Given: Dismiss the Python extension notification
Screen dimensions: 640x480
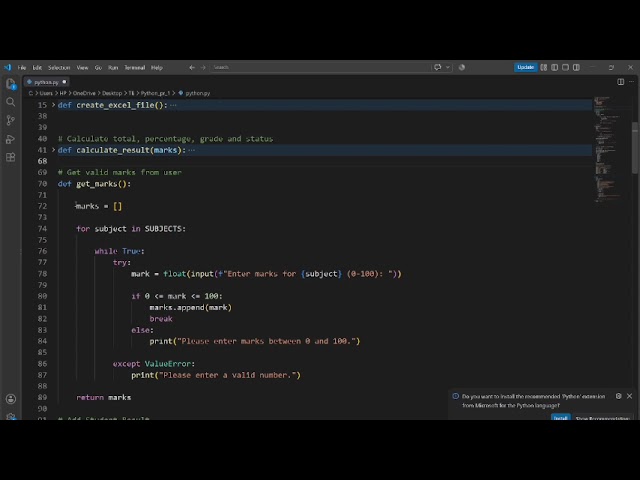Looking at the screenshot, I should point(629,396).
